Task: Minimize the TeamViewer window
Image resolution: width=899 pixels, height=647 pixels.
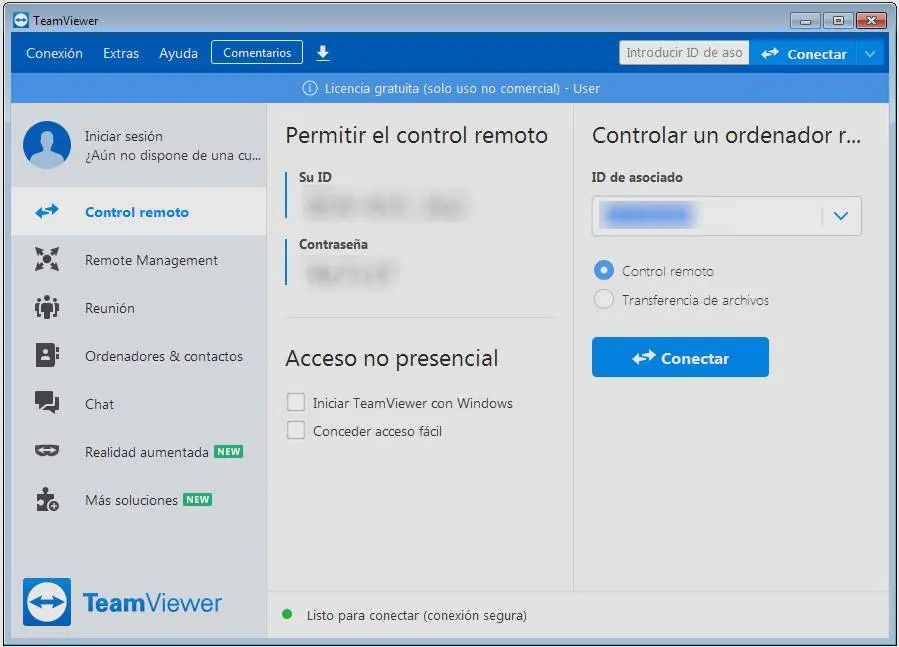Action: 806,21
